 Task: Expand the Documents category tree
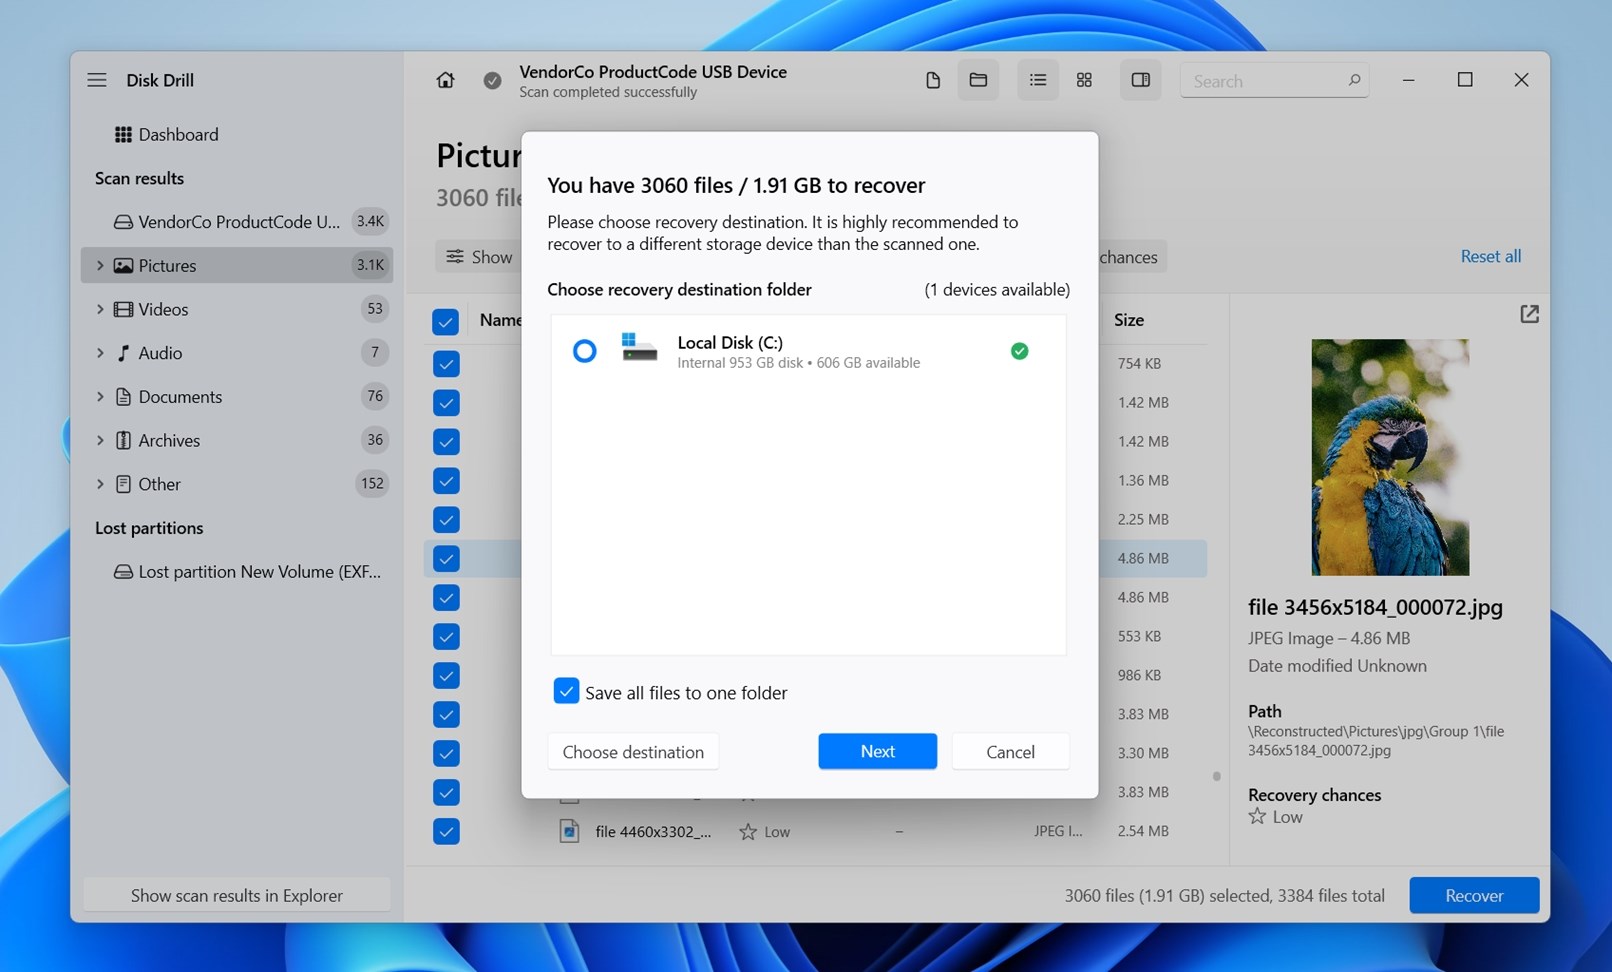coord(100,397)
